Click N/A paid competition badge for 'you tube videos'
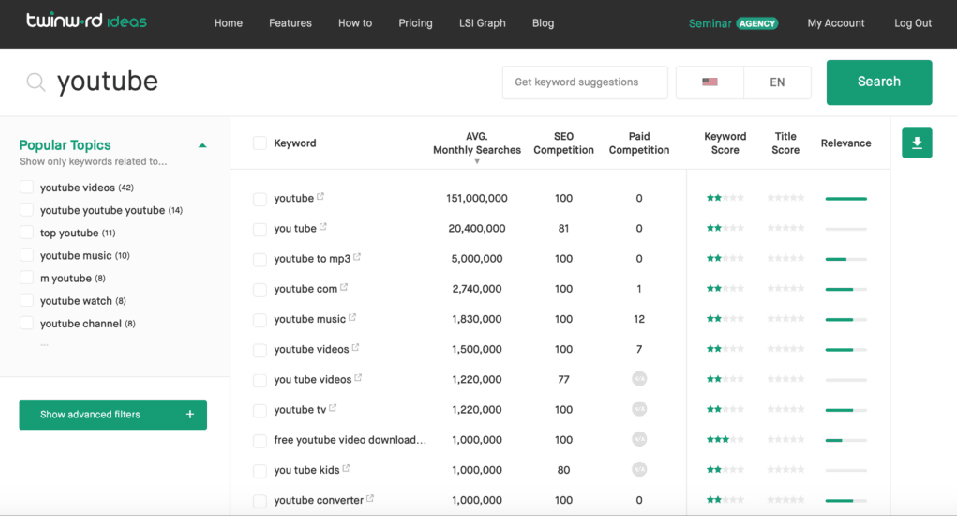Image resolution: width=957 pixels, height=516 pixels. point(639,379)
